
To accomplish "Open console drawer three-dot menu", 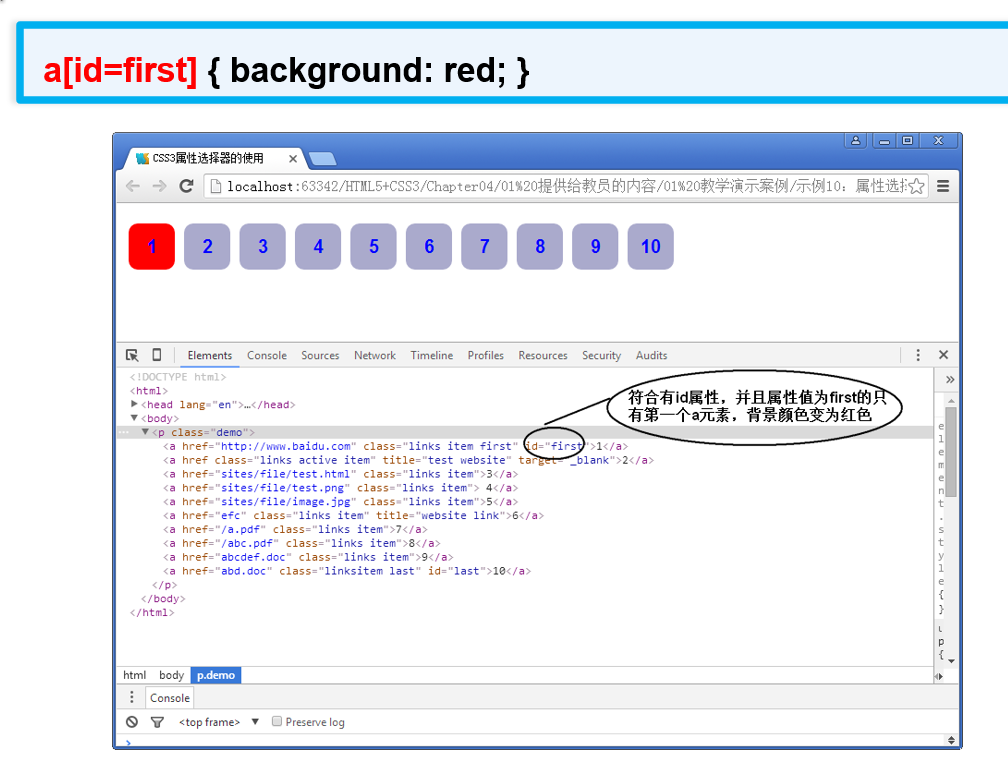I will 132,697.
